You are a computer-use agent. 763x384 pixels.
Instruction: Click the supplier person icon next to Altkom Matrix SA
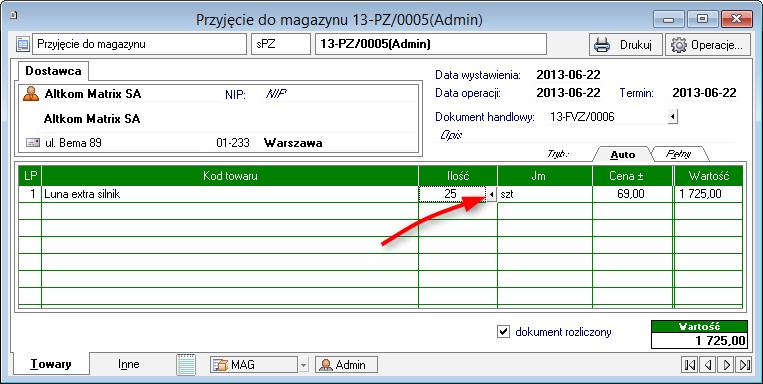pos(31,93)
